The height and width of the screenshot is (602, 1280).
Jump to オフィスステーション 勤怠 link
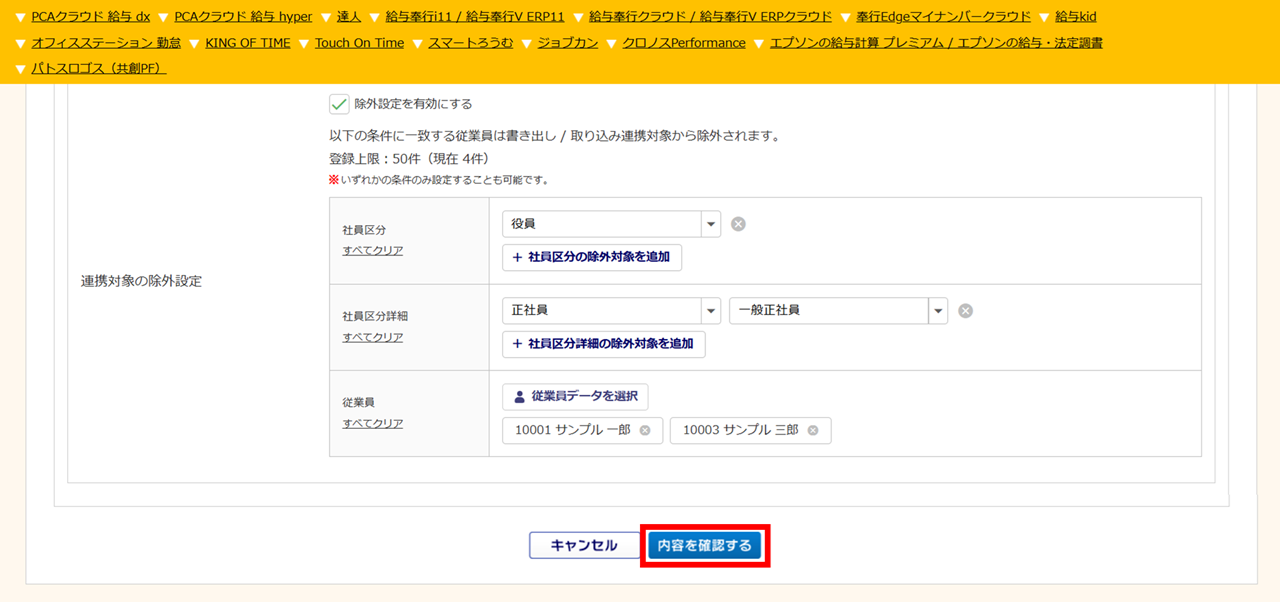click(x=106, y=43)
